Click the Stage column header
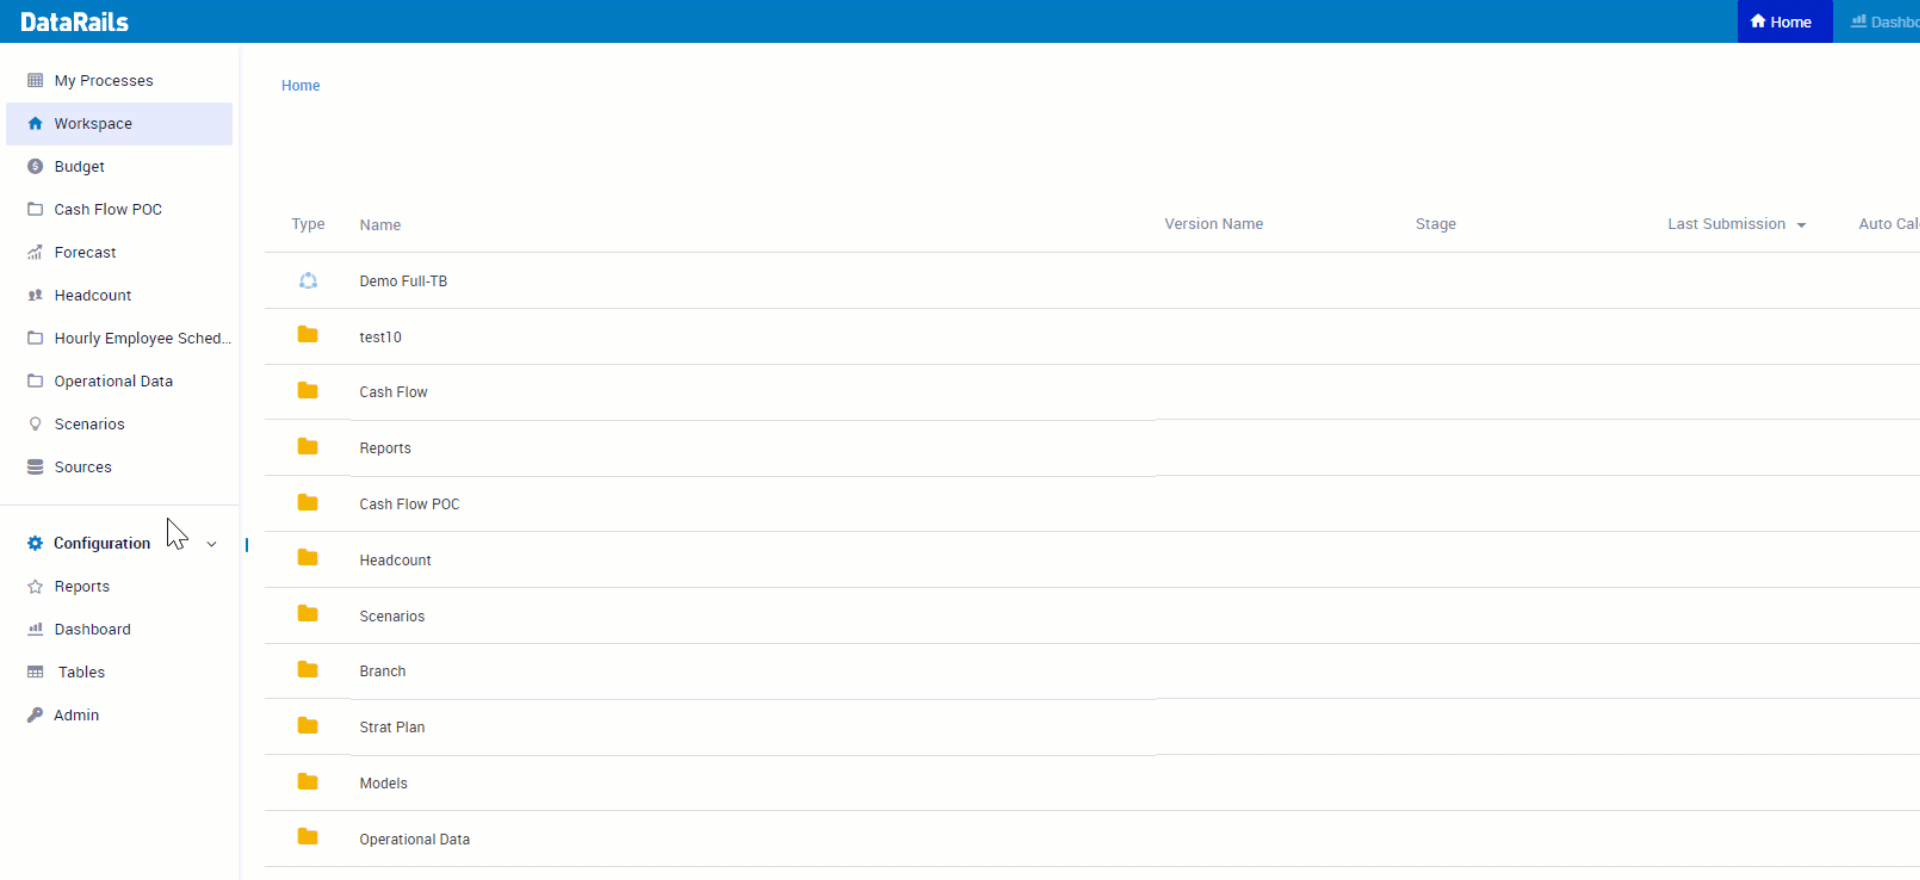 click(x=1435, y=224)
